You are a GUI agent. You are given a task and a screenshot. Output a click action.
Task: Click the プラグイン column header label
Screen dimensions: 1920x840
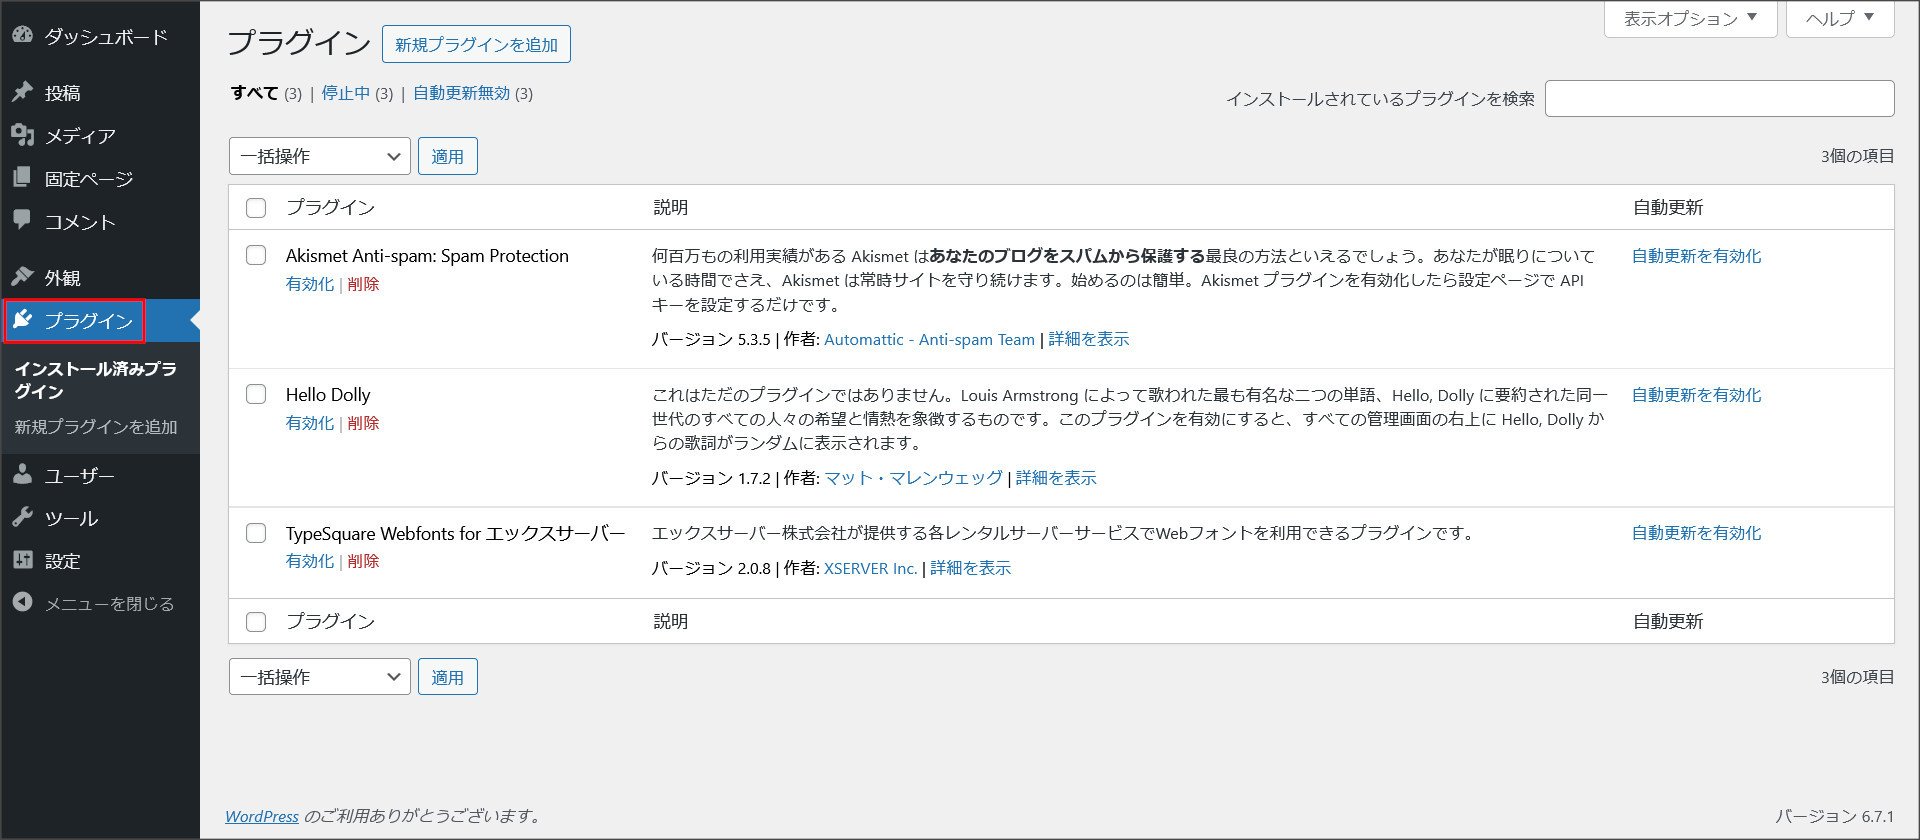click(330, 207)
